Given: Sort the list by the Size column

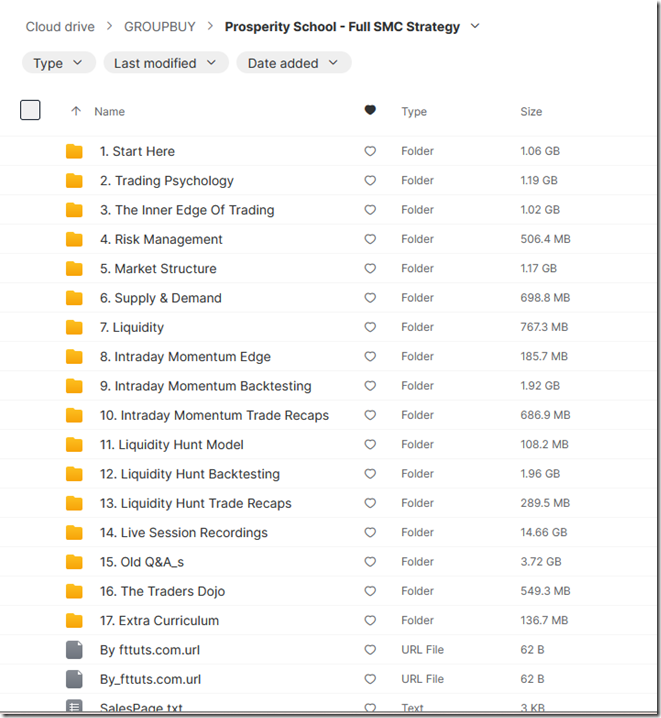Looking at the screenshot, I should [x=531, y=111].
